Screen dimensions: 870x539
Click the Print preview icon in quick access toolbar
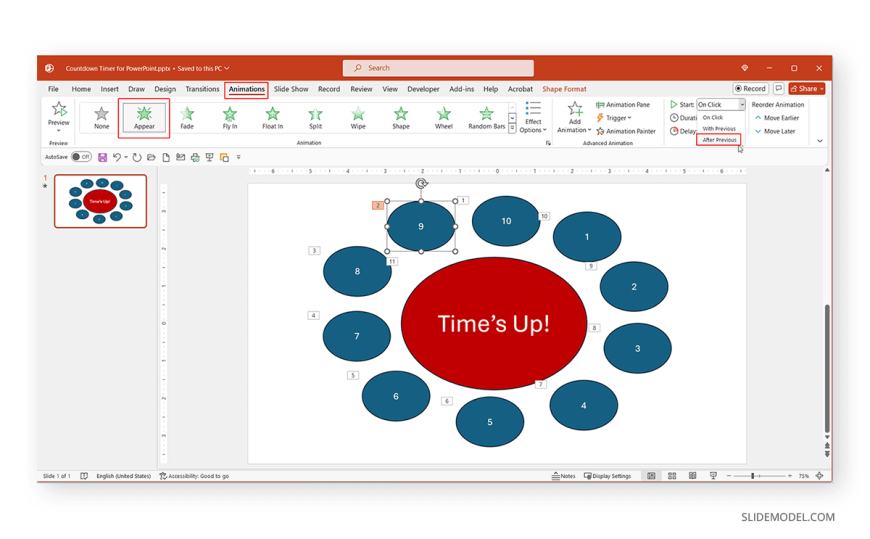point(195,158)
